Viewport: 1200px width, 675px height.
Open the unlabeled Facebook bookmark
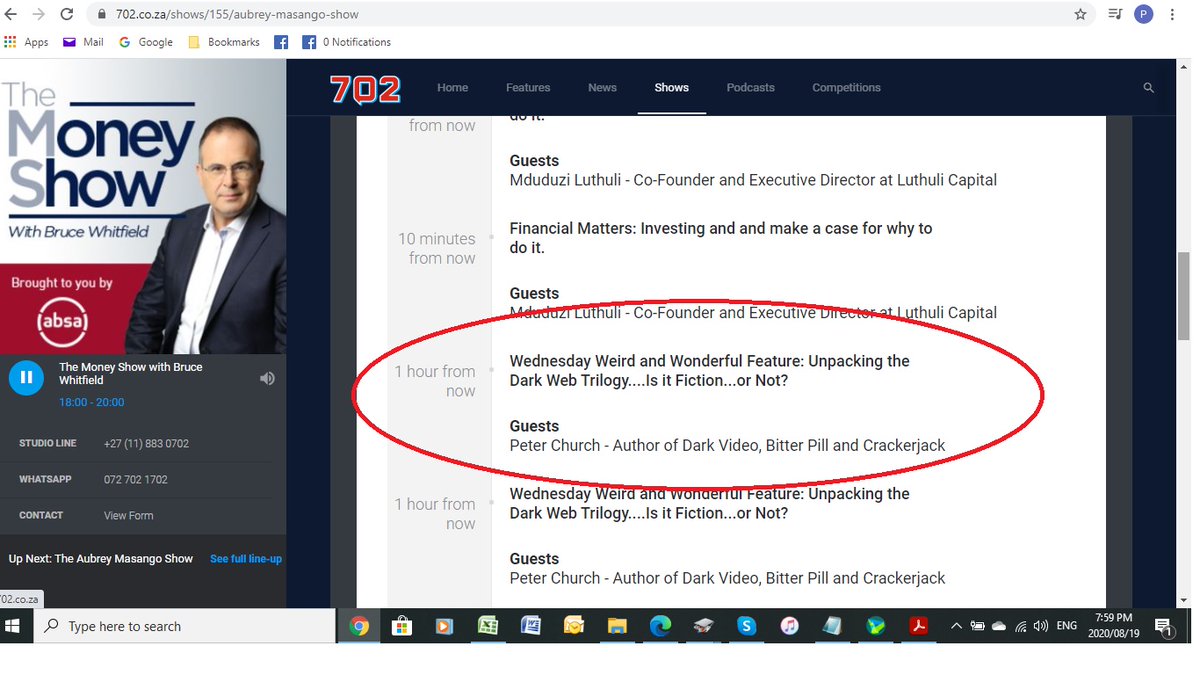(x=281, y=42)
